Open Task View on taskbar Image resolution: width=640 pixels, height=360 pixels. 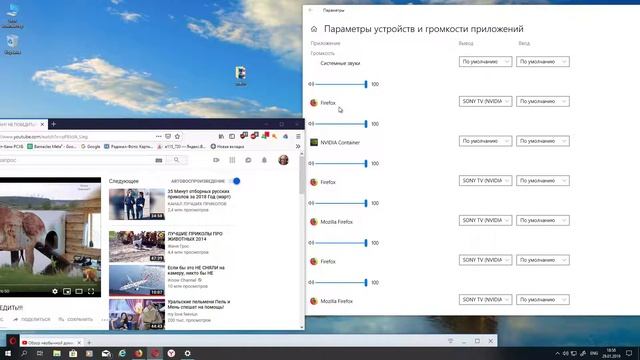(40, 353)
